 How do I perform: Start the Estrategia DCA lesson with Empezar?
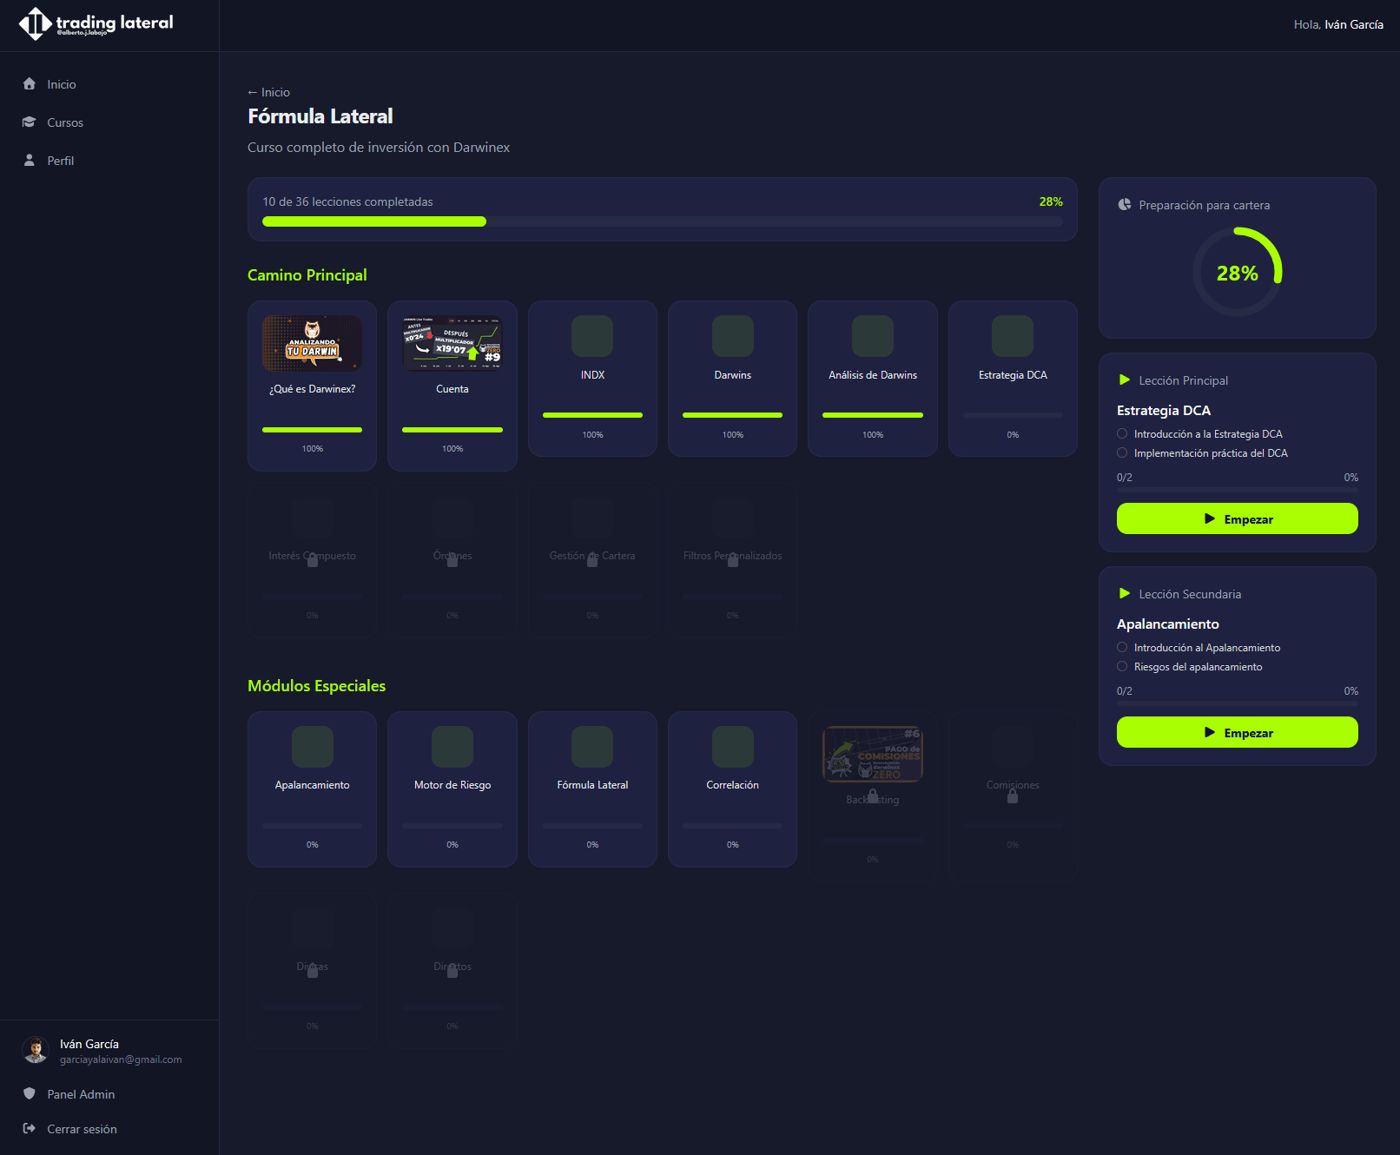coord(1237,519)
